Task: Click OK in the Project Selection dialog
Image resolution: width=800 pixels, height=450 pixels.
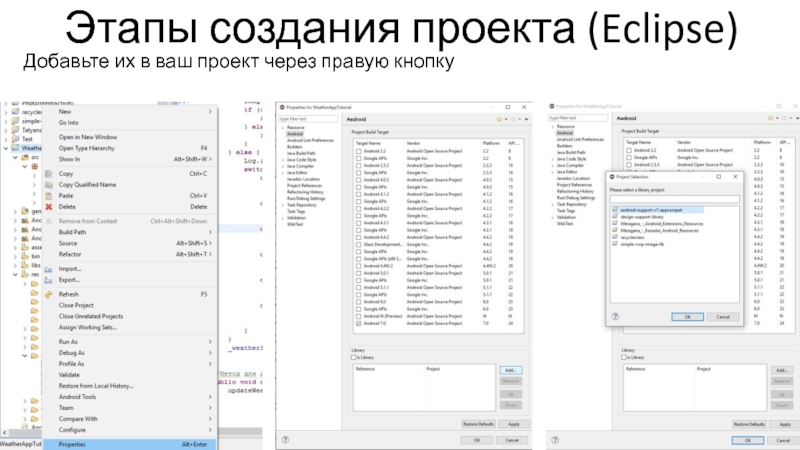Action: click(x=687, y=317)
